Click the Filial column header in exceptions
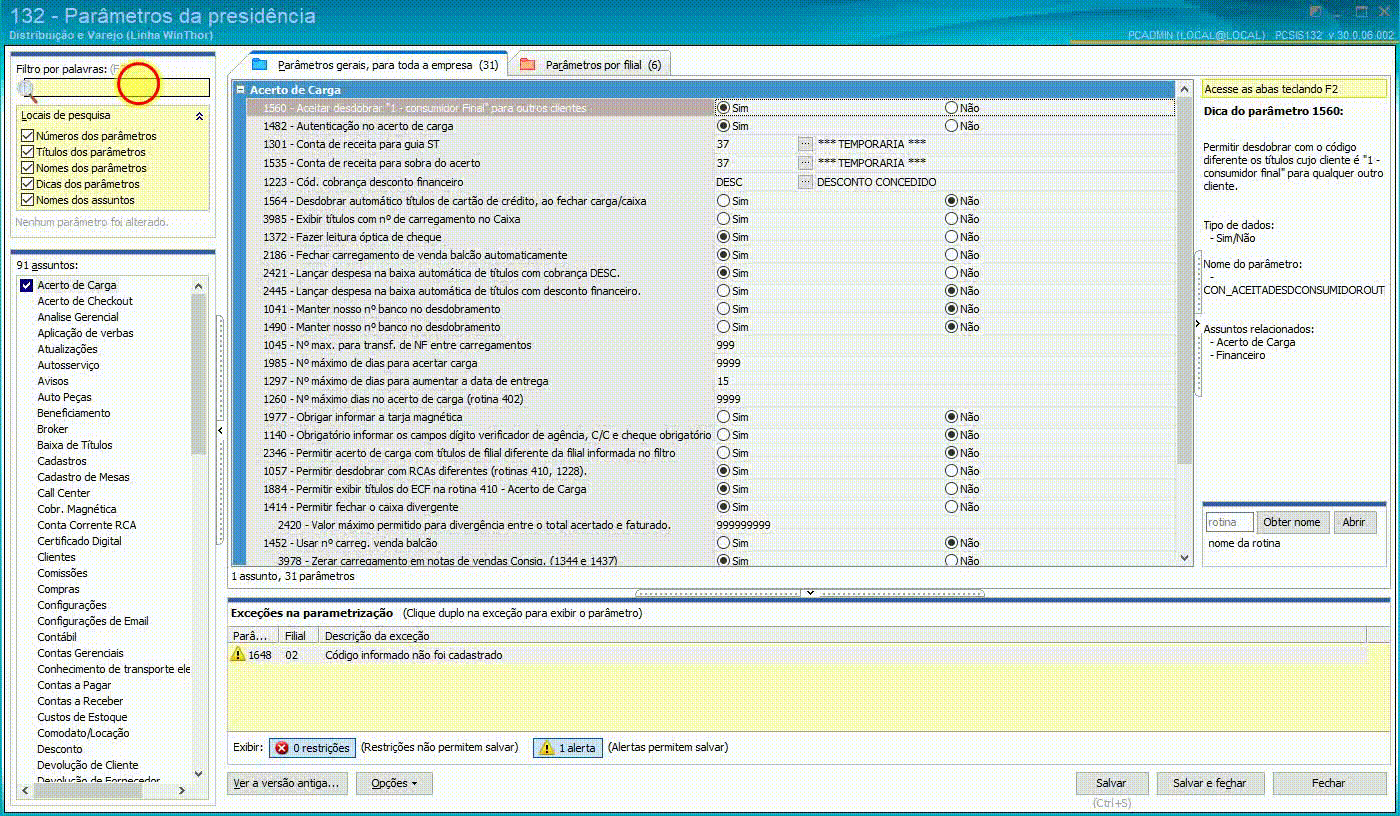 click(298, 636)
